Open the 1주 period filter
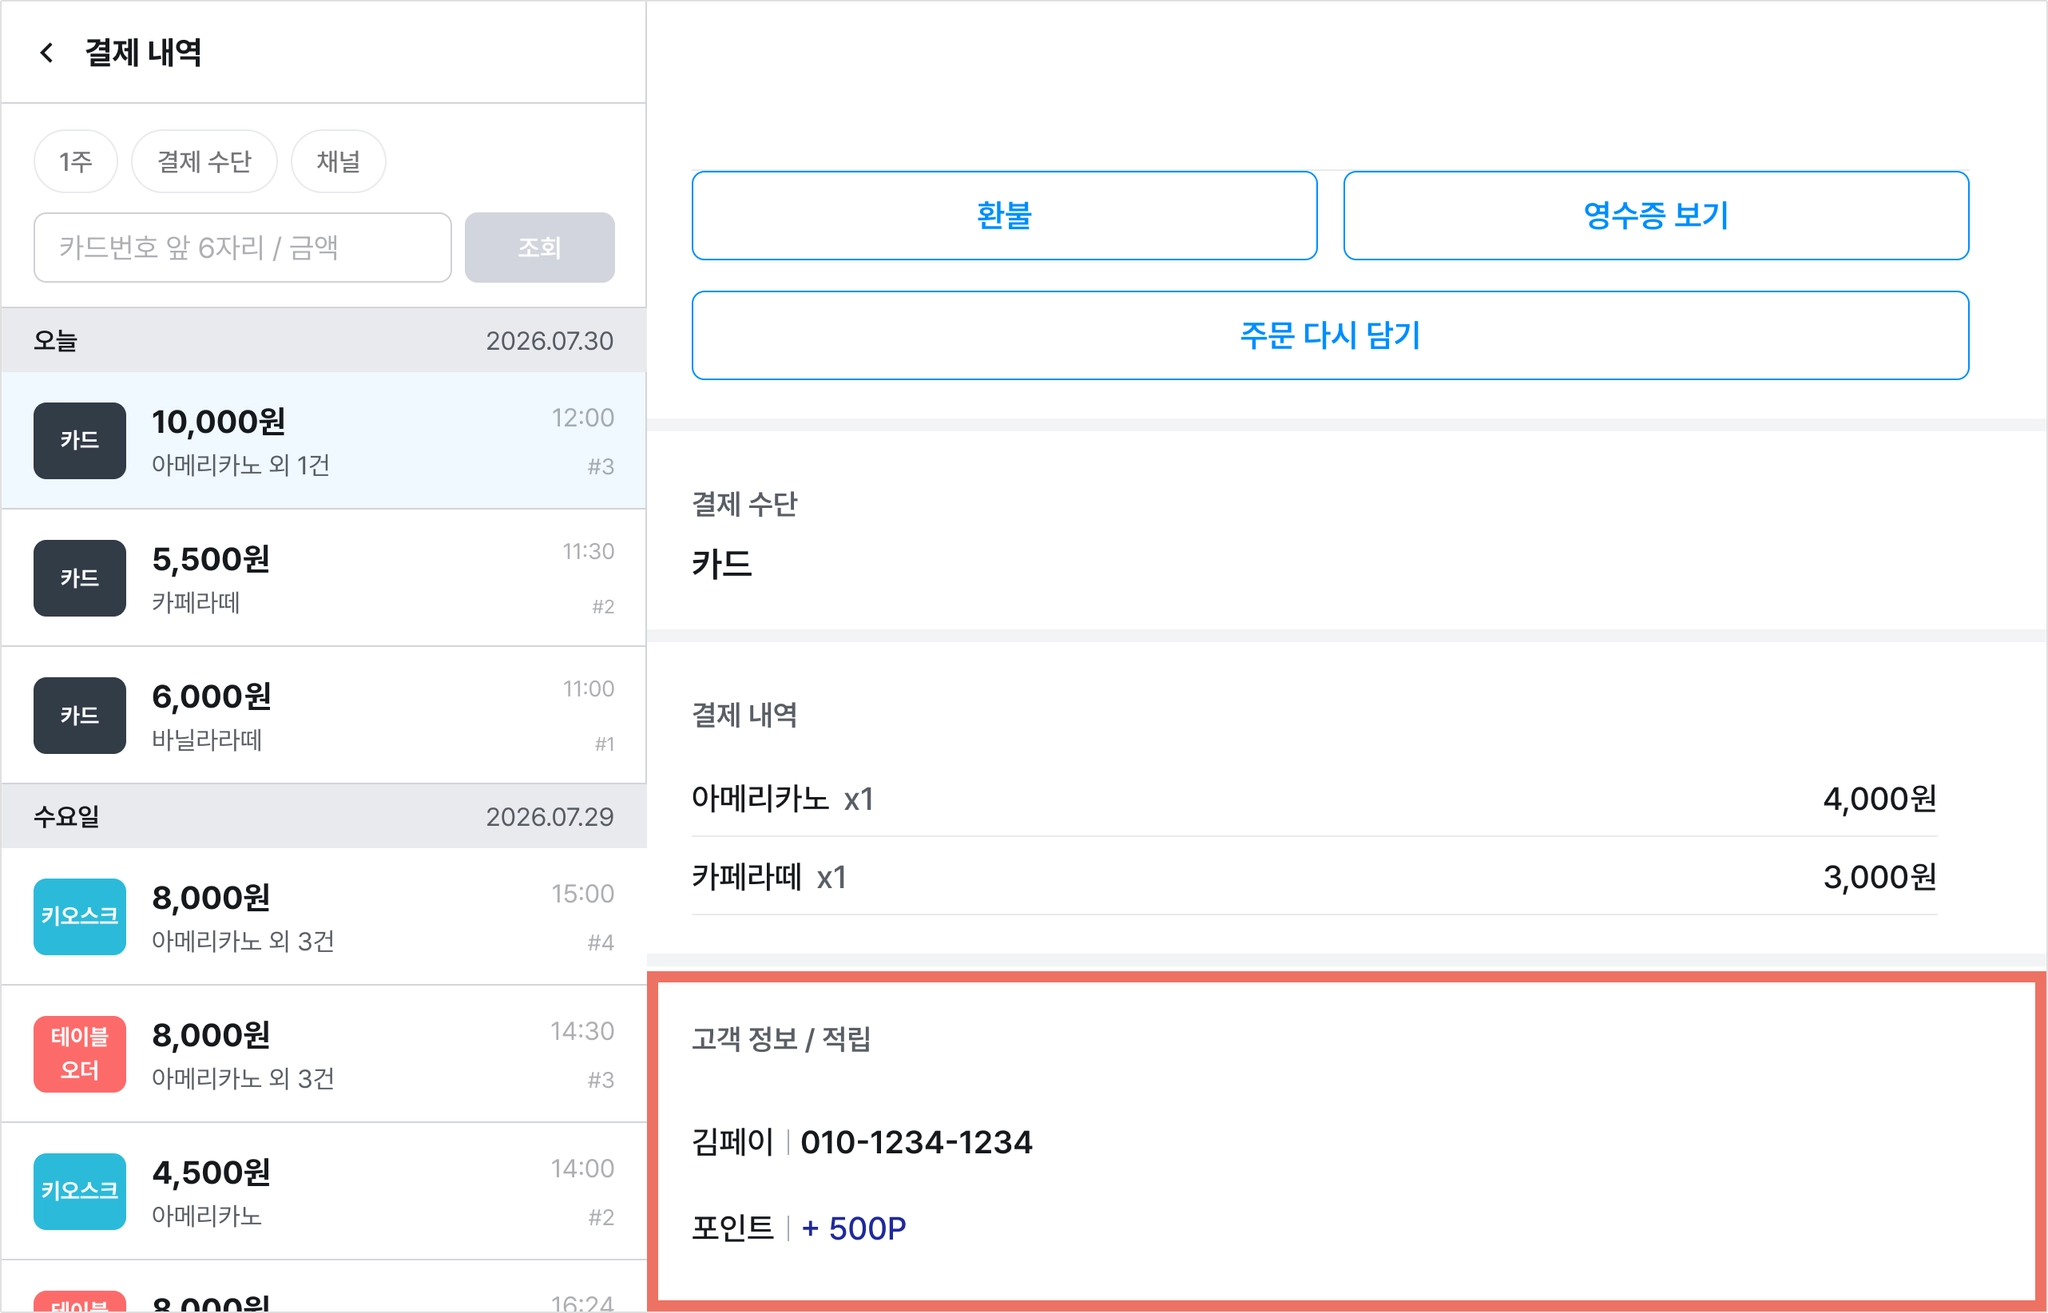 click(76, 161)
